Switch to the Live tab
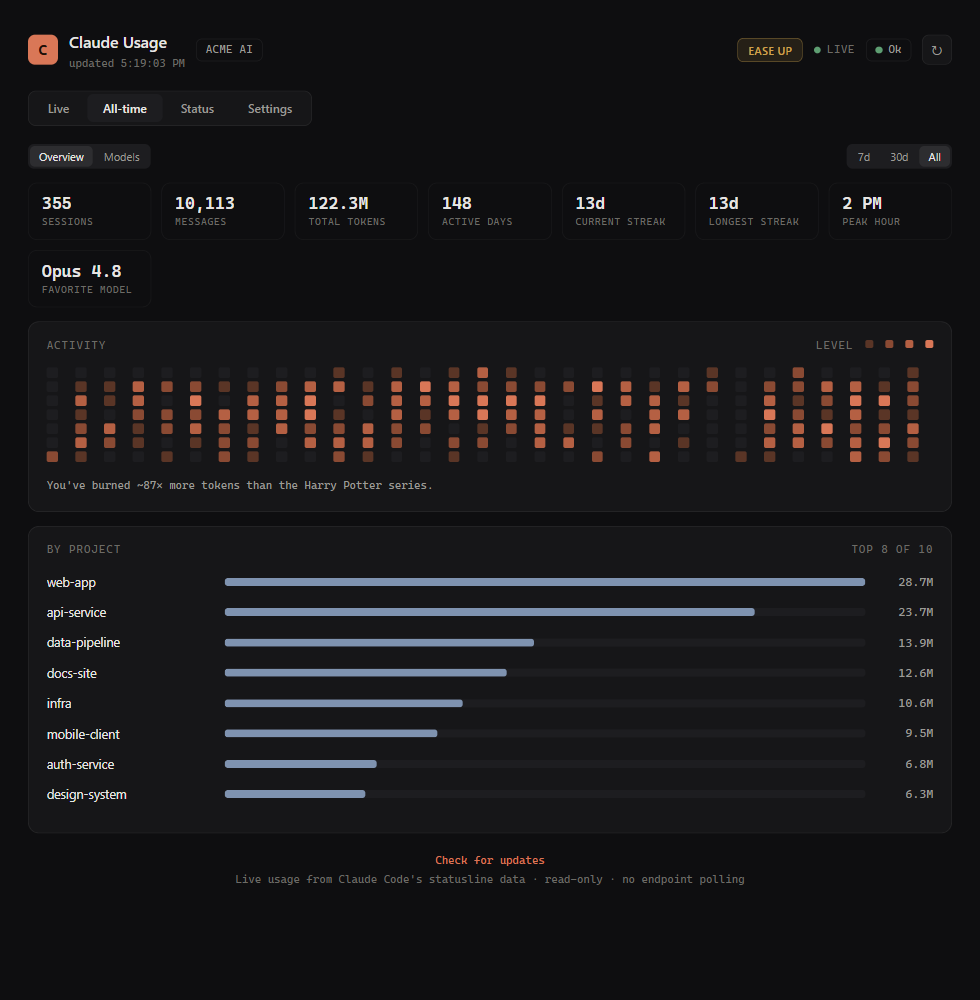The width and height of the screenshot is (980, 1000). [59, 108]
